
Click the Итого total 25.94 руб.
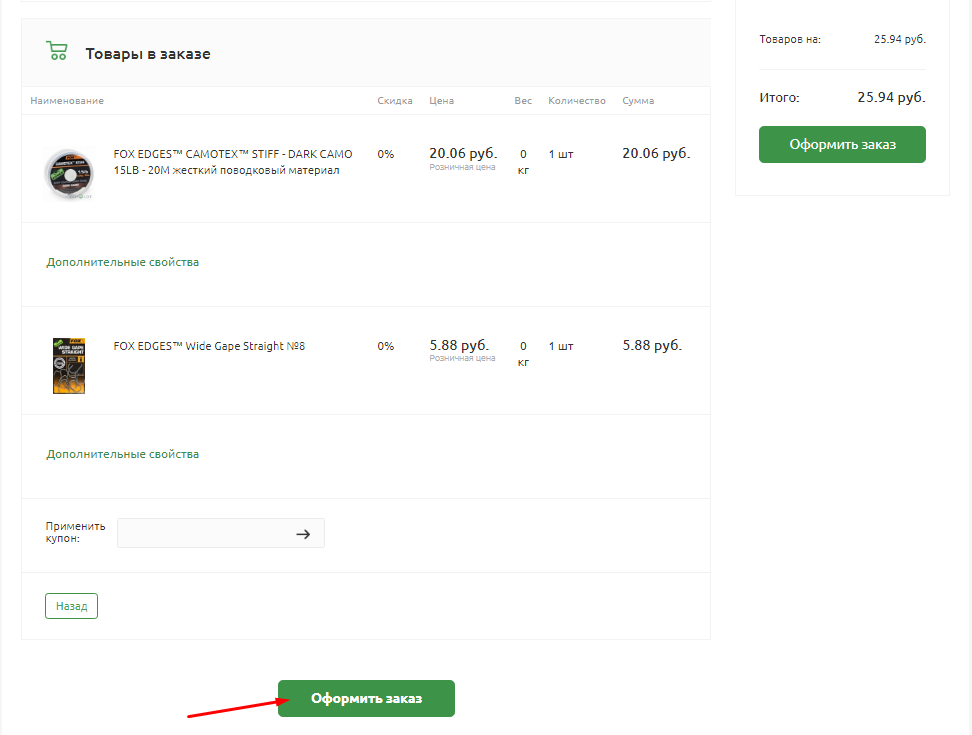pyautogui.click(x=891, y=97)
